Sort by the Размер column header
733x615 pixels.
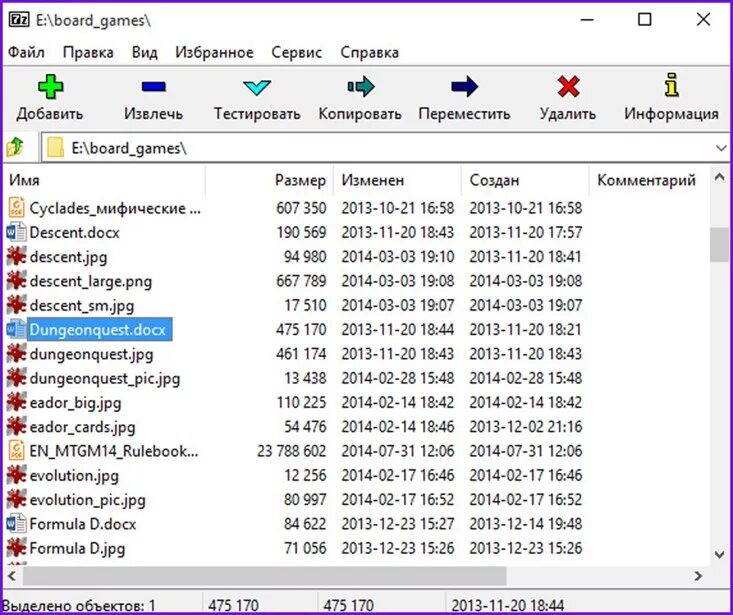(x=269, y=180)
